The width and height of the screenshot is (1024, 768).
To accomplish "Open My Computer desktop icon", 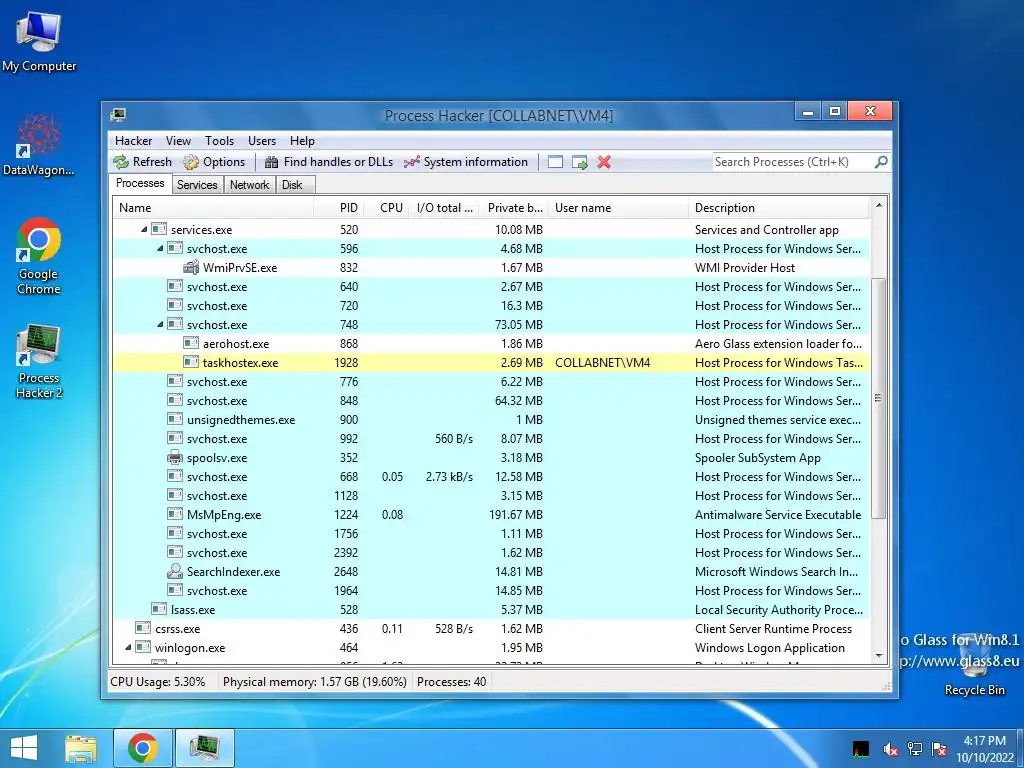I will coord(39,41).
